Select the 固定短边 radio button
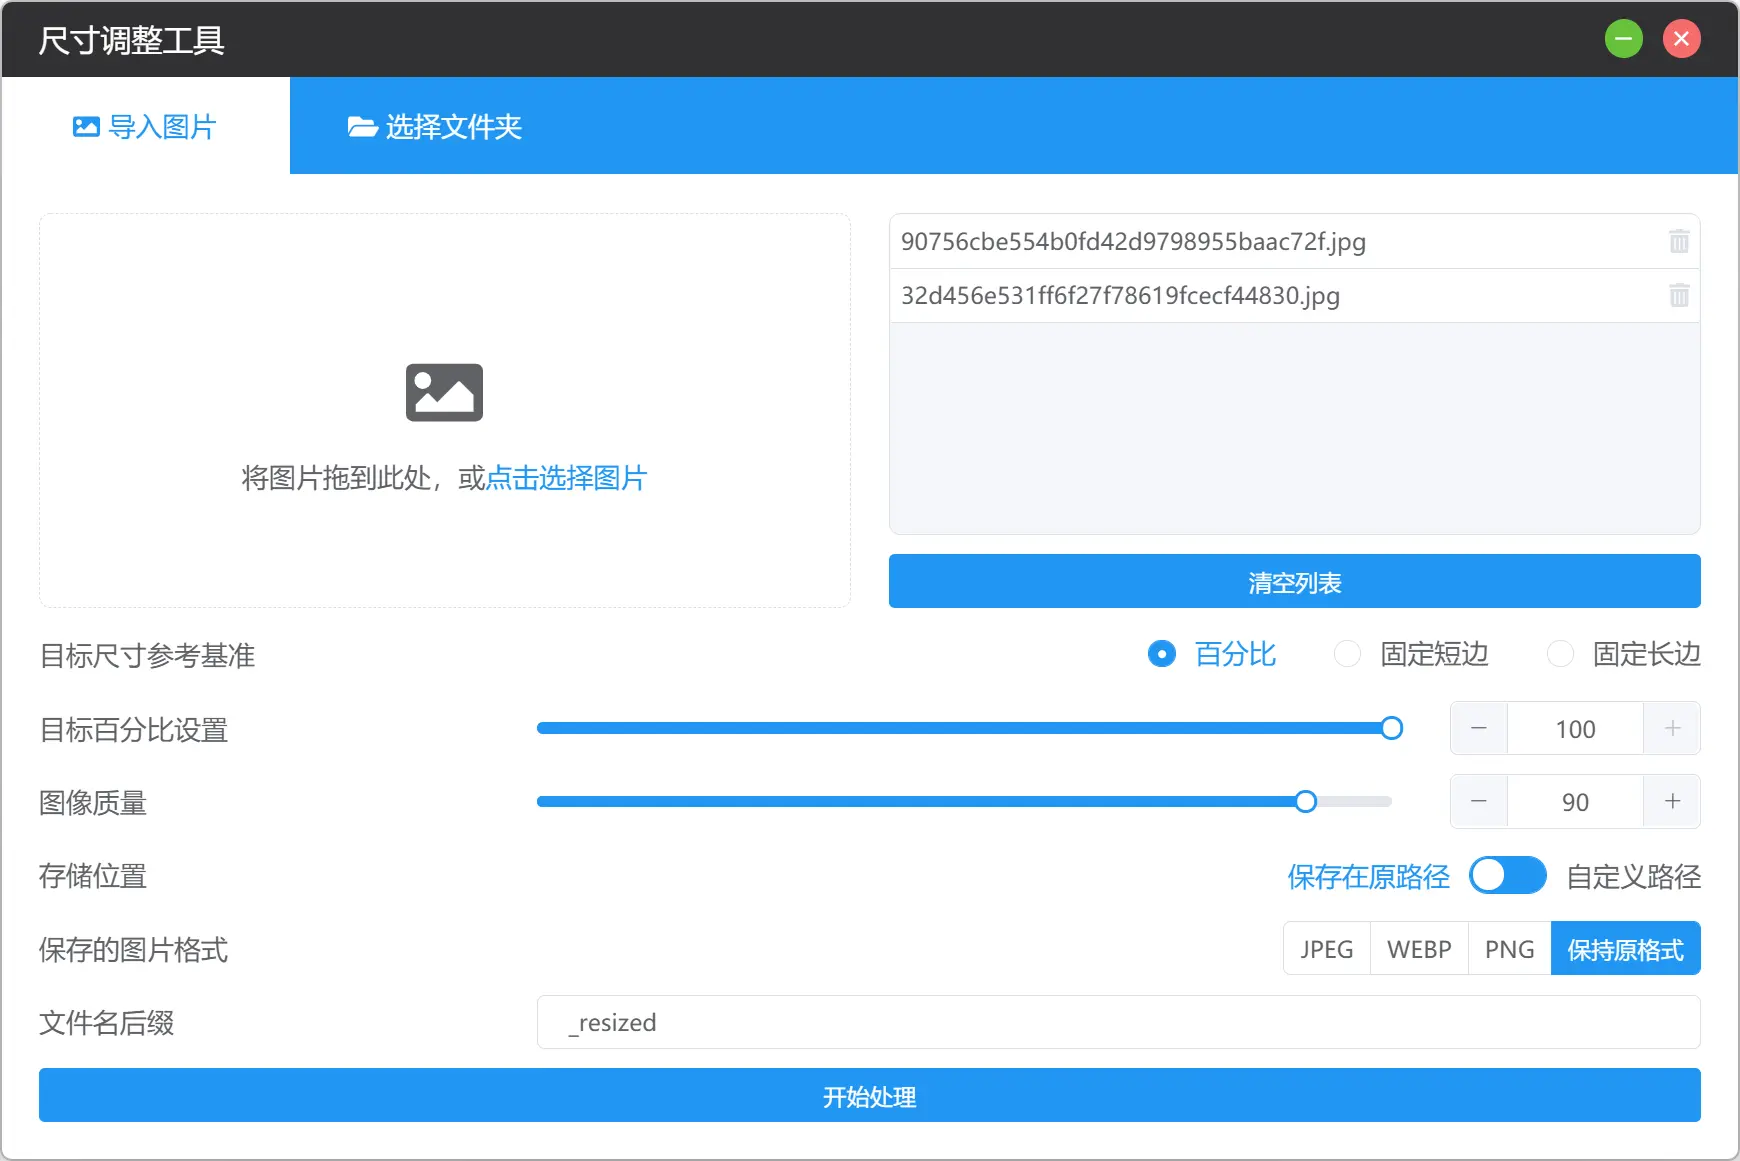This screenshot has width=1740, height=1161. (1348, 654)
